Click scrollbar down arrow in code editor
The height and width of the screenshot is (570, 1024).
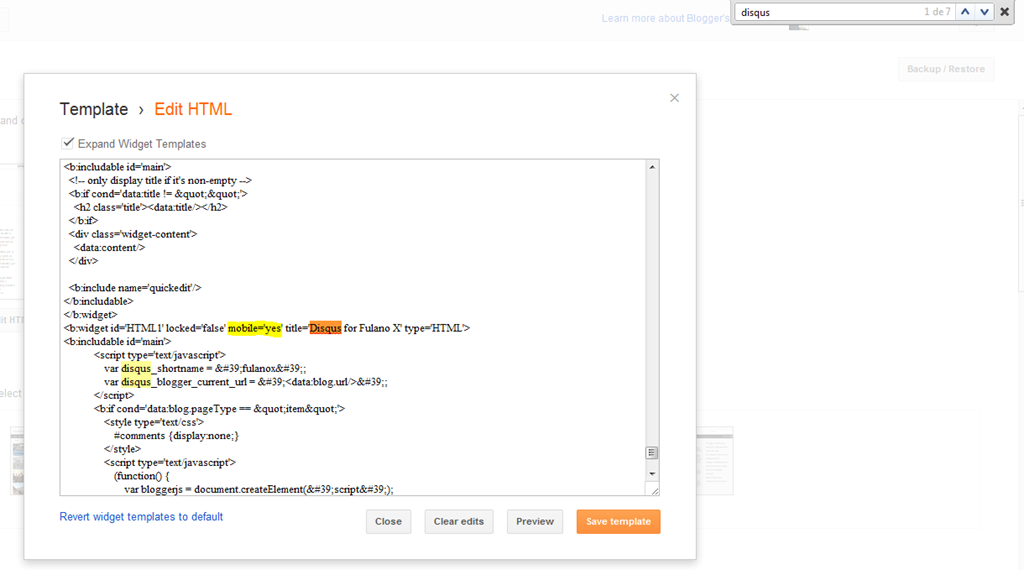[652, 473]
